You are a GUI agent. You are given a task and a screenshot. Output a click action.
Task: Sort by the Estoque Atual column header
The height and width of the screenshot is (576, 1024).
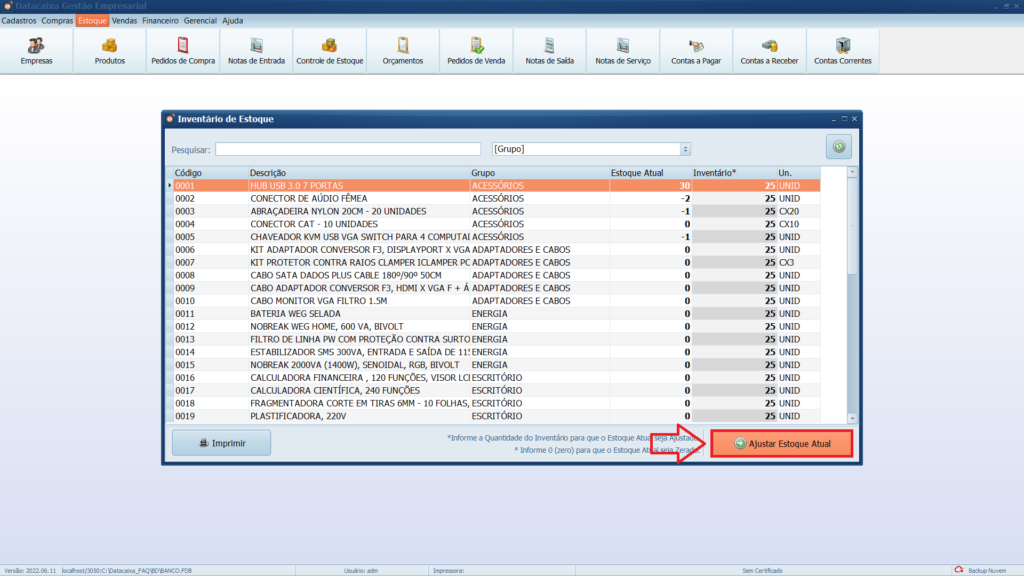(x=637, y=173)
